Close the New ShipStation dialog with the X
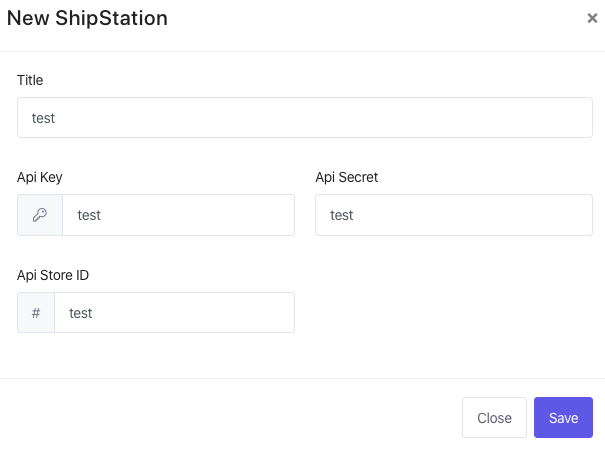The image size is (605, 449). pyautogui.click(x=592, y=18)
